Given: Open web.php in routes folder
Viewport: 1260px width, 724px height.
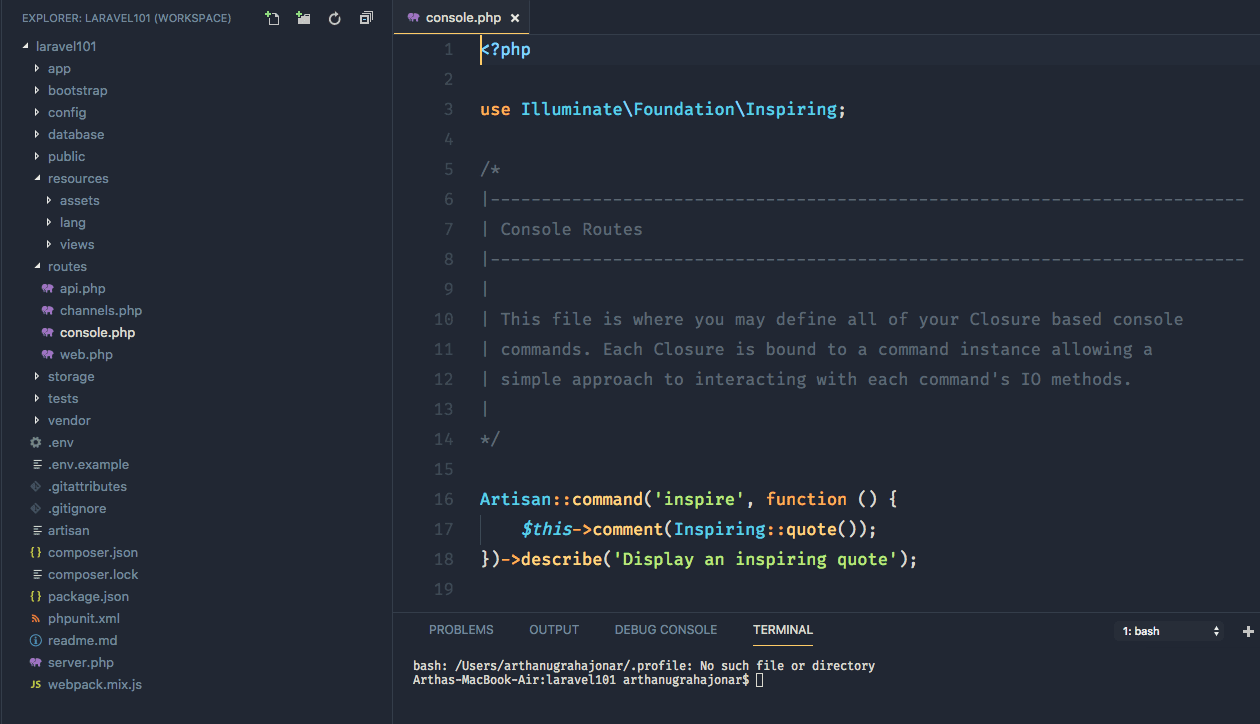Looking at the screenshot, I should tap(86, 354).
